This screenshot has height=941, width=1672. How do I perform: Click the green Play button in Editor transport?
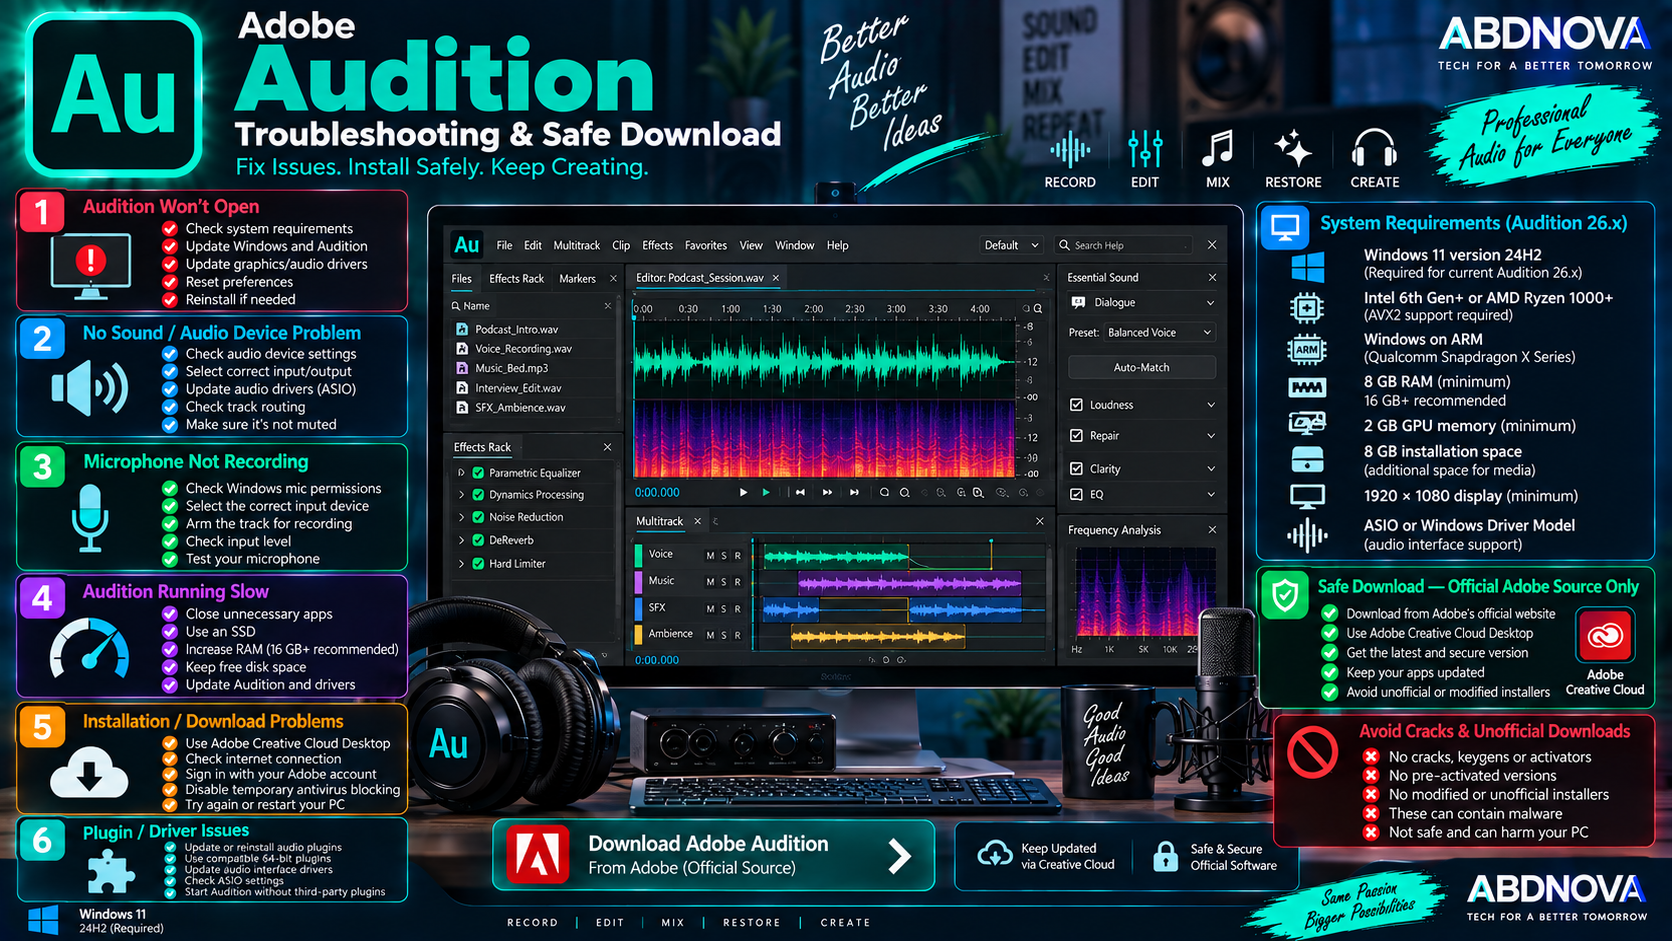766,492
